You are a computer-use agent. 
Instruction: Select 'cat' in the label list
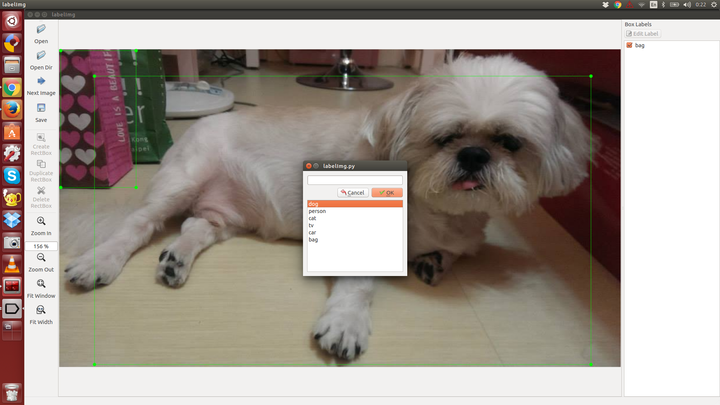(x=313, y=218)
